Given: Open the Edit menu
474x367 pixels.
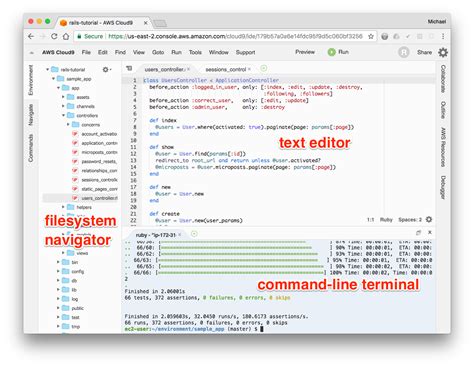Looking at the screenshot, I should pos(103,52).
